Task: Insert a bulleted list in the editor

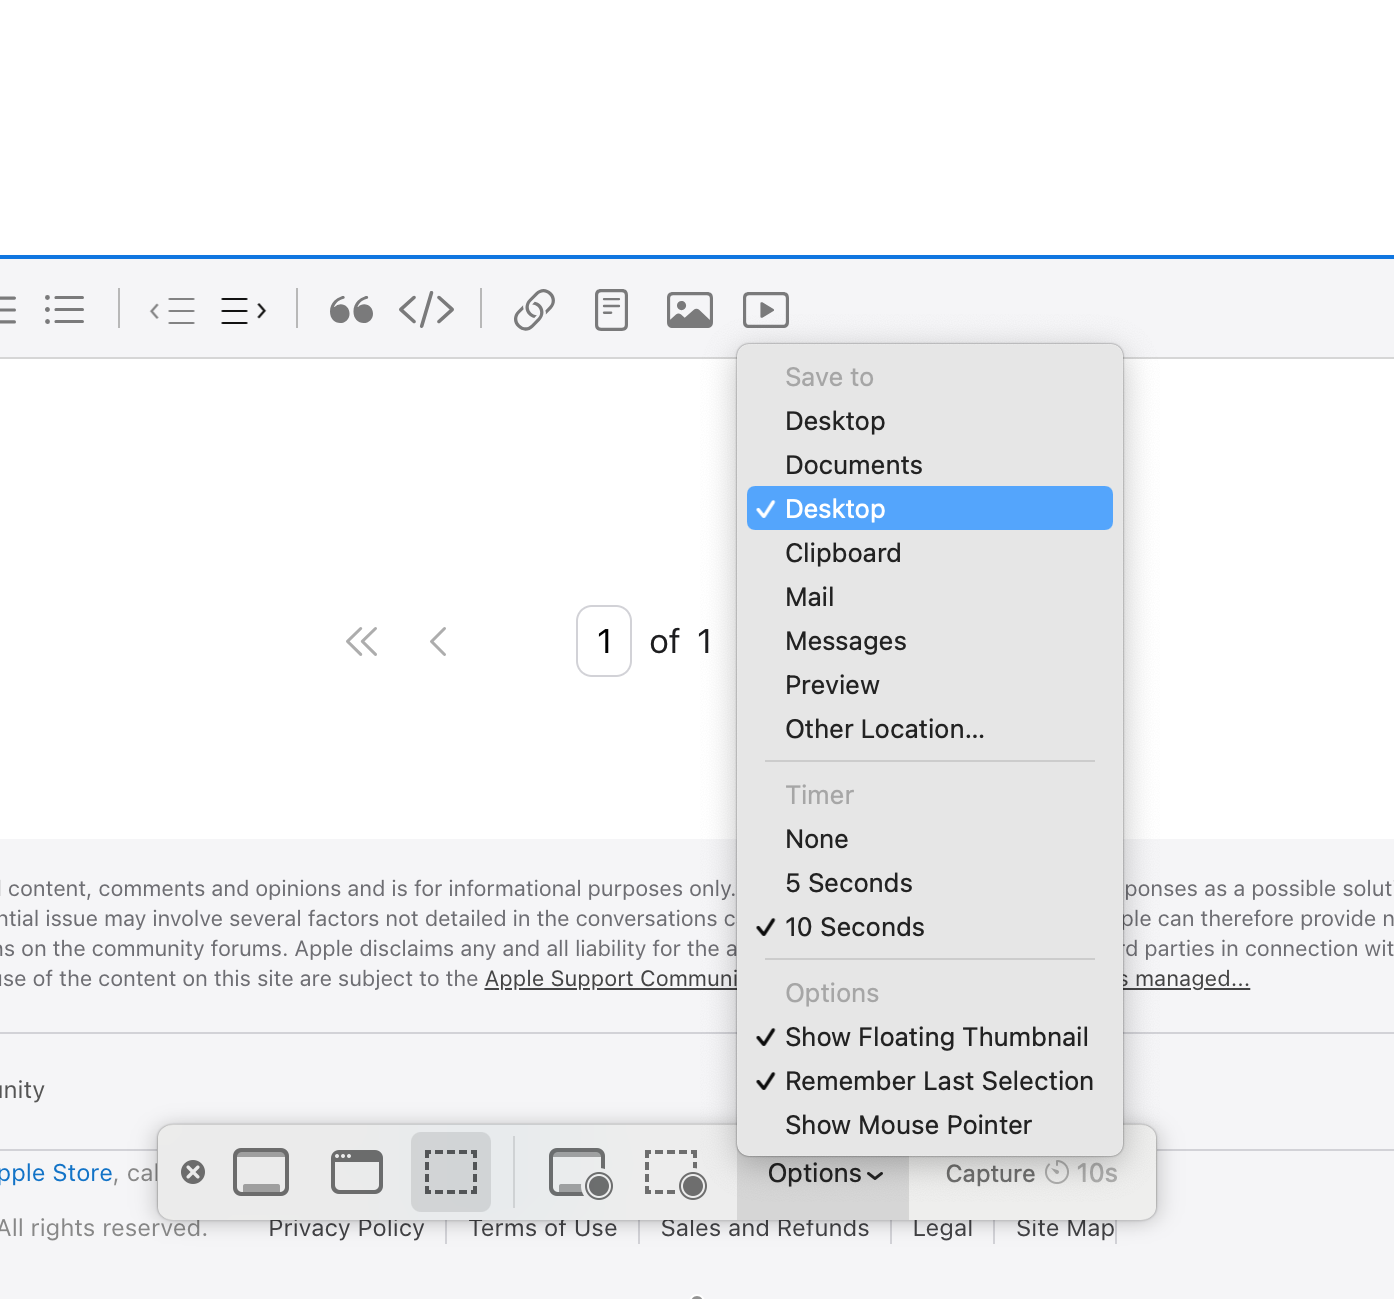Action: click(65, 309)
